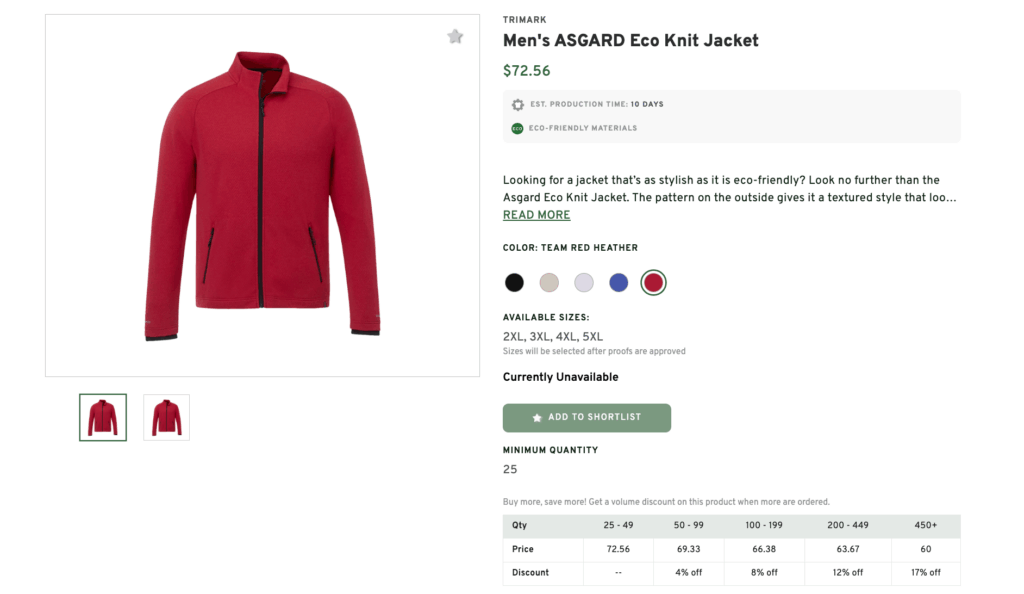Select the black color swatch
Screen dimensions: 1024x594
tap(514, 282)
